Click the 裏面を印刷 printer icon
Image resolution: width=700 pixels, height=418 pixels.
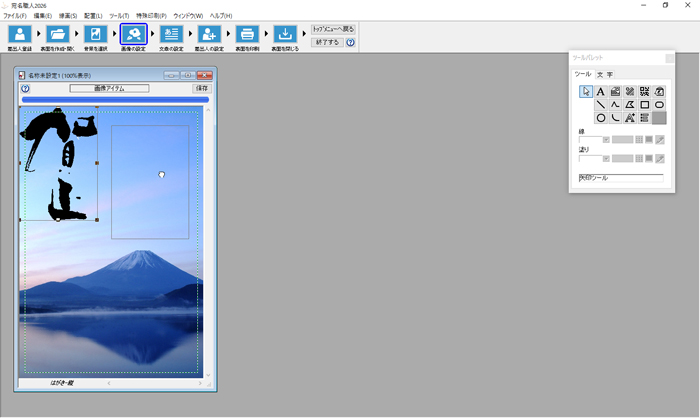click(247, 35)
